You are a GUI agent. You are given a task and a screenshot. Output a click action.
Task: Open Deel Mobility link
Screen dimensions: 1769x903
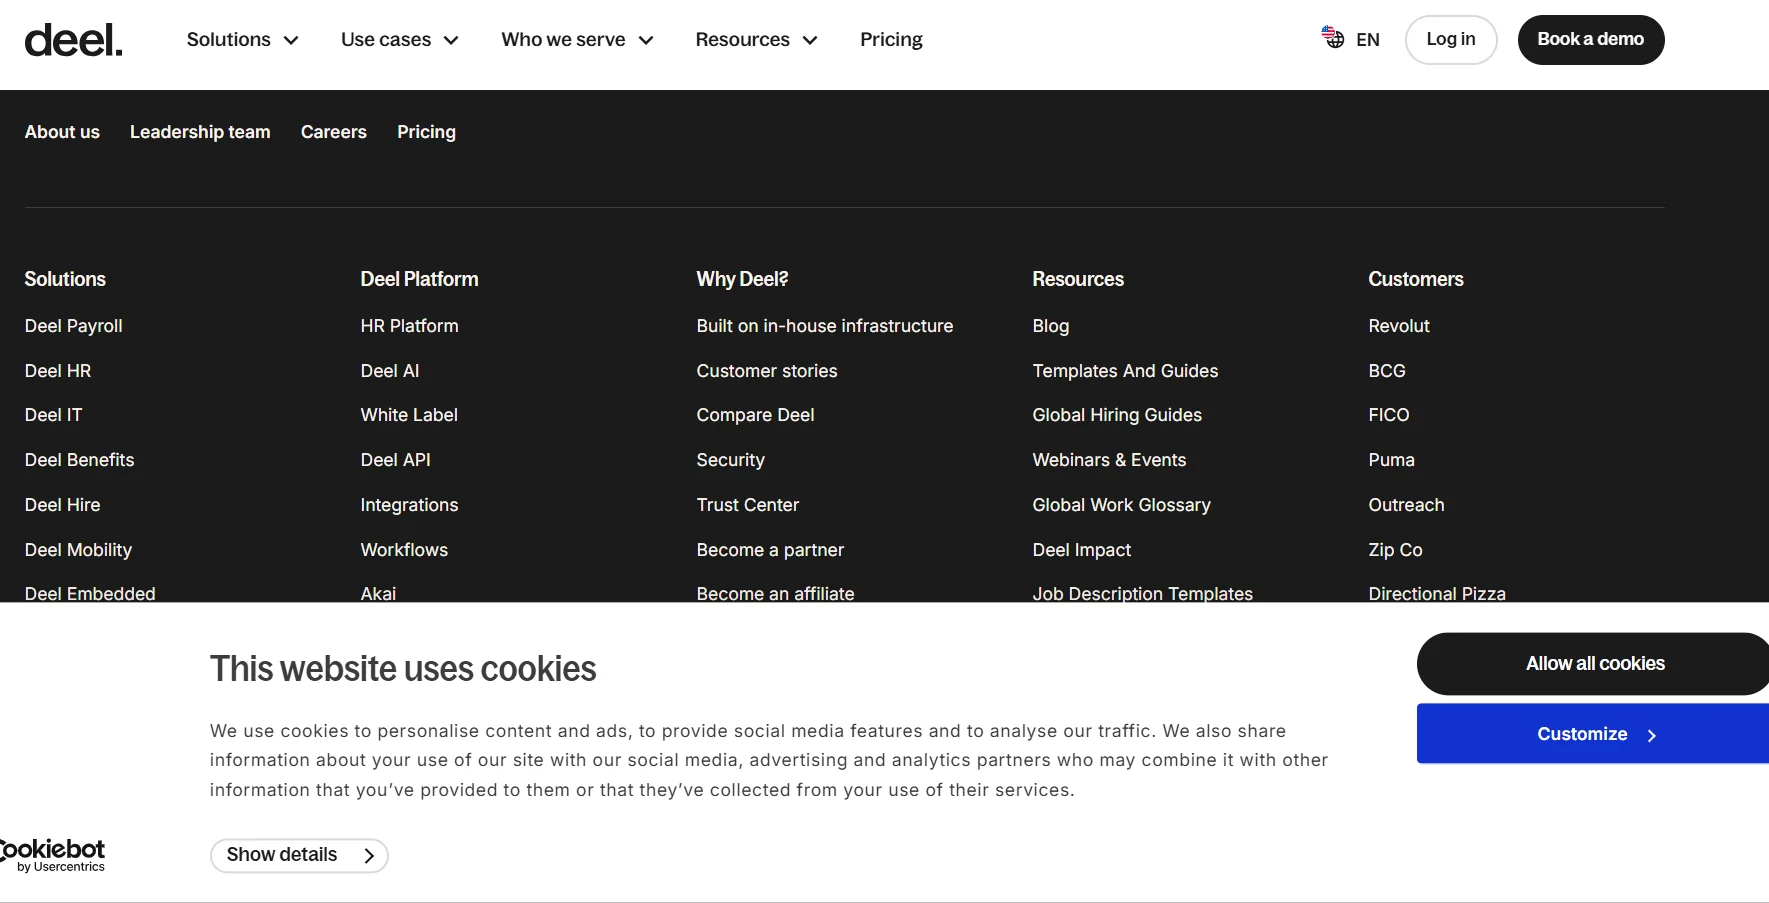pyautogui.click(x=78, y=550)
